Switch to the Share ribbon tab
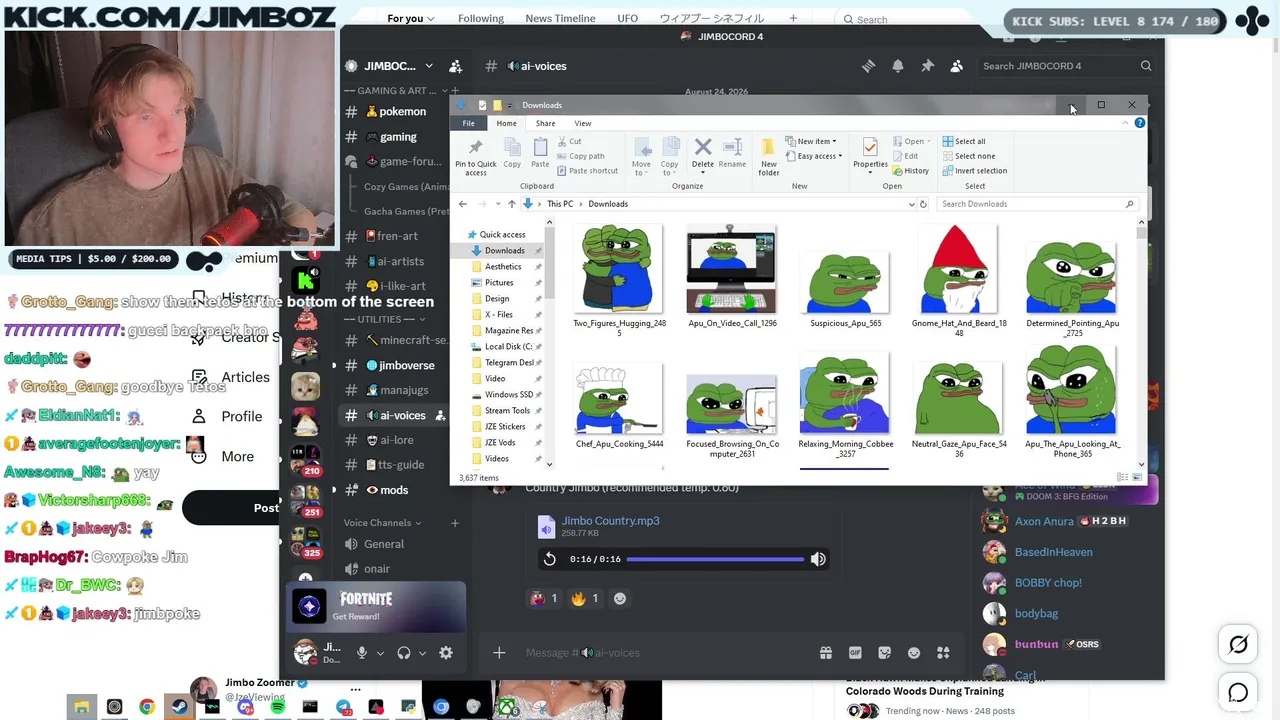 (x=545, y=123)
